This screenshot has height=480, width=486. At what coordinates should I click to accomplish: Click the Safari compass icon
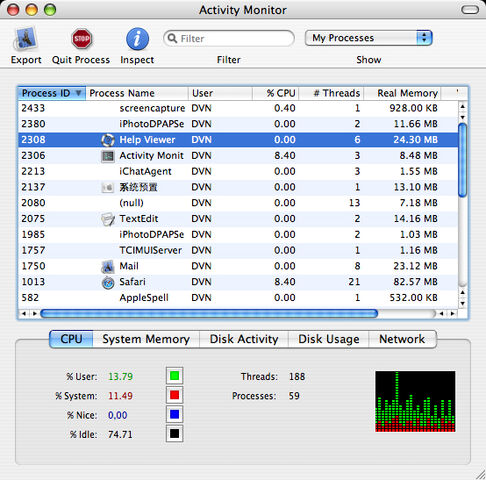tap(108, 282)
